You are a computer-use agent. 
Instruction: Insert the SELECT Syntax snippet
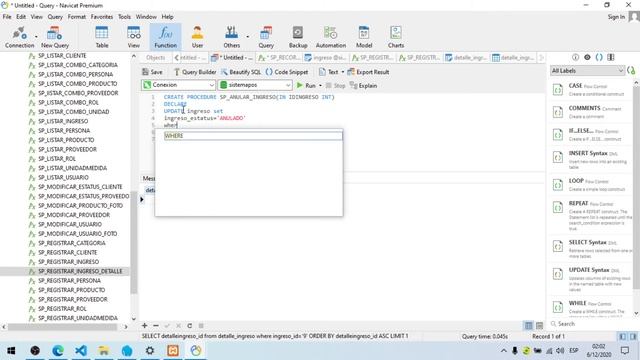coord(592,249)
